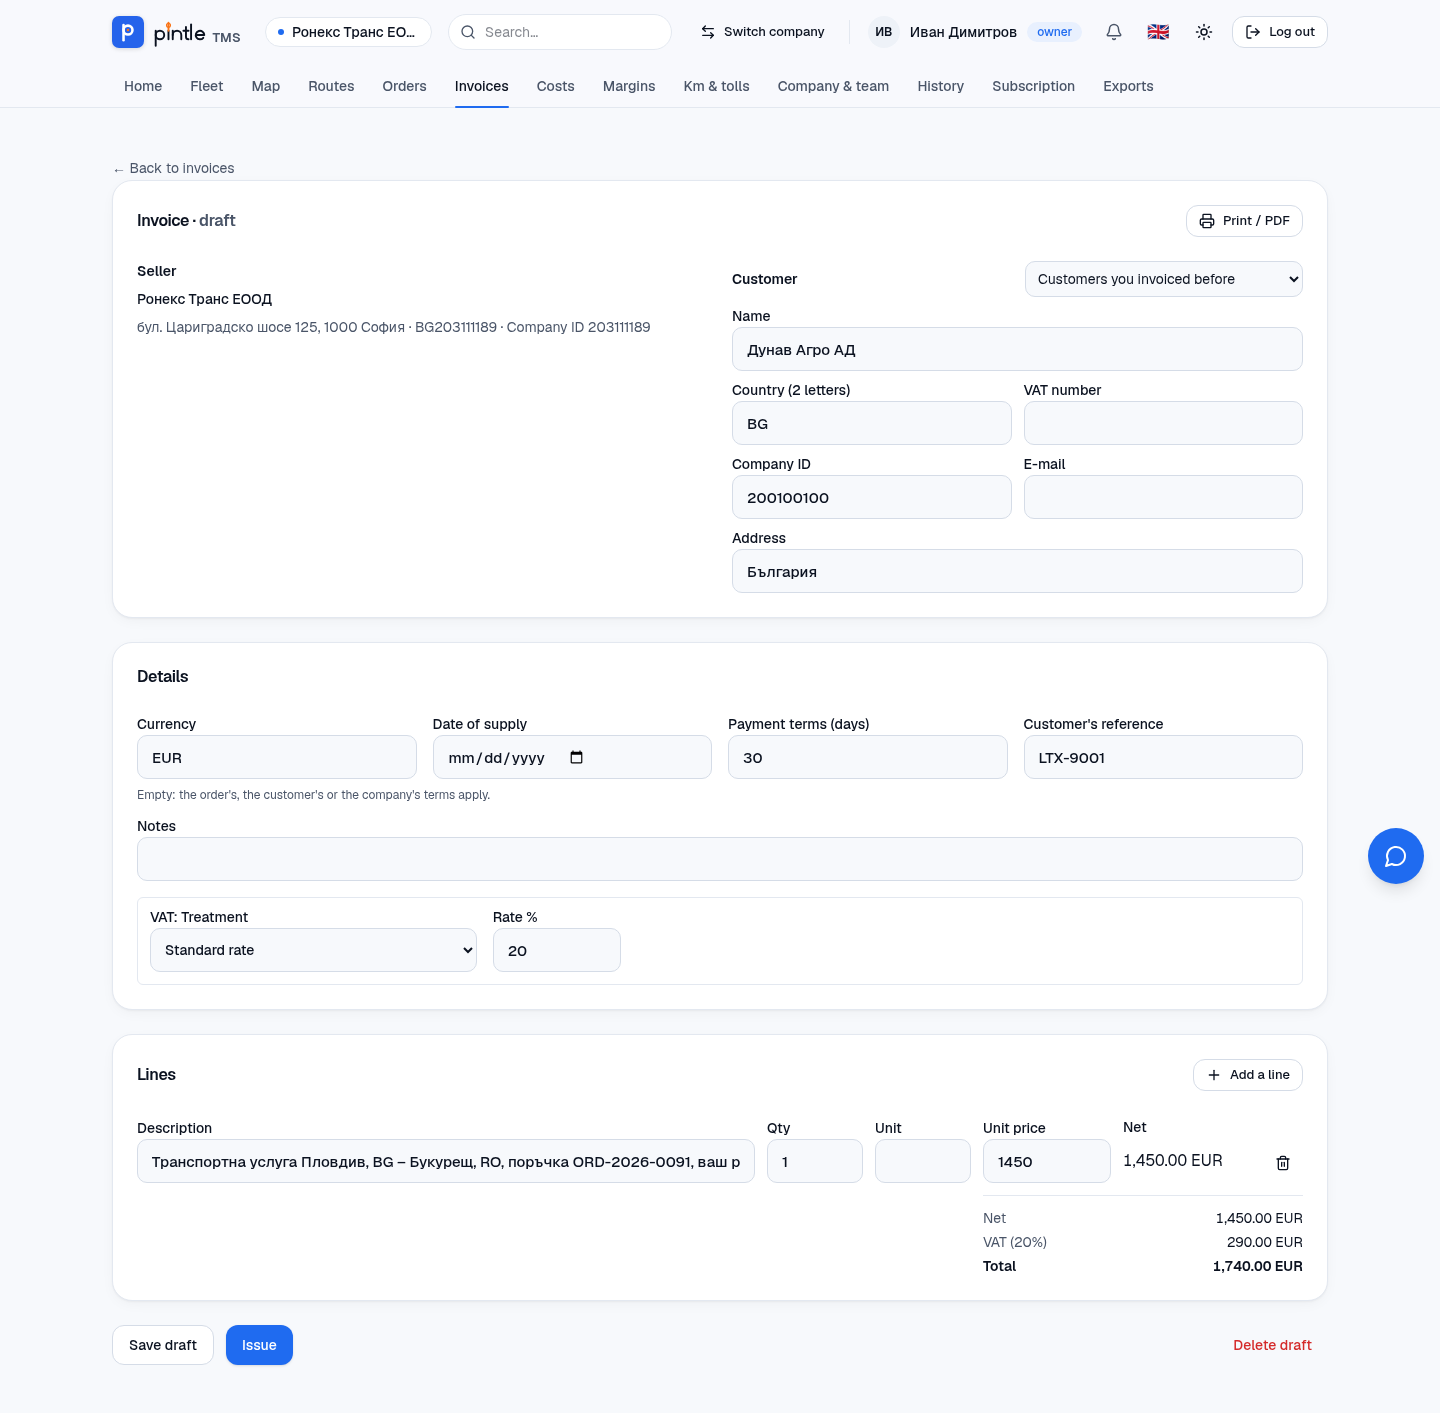Screen dimensions: 1440x1413
Task: Log out of the account
Action: point(1280,32)
